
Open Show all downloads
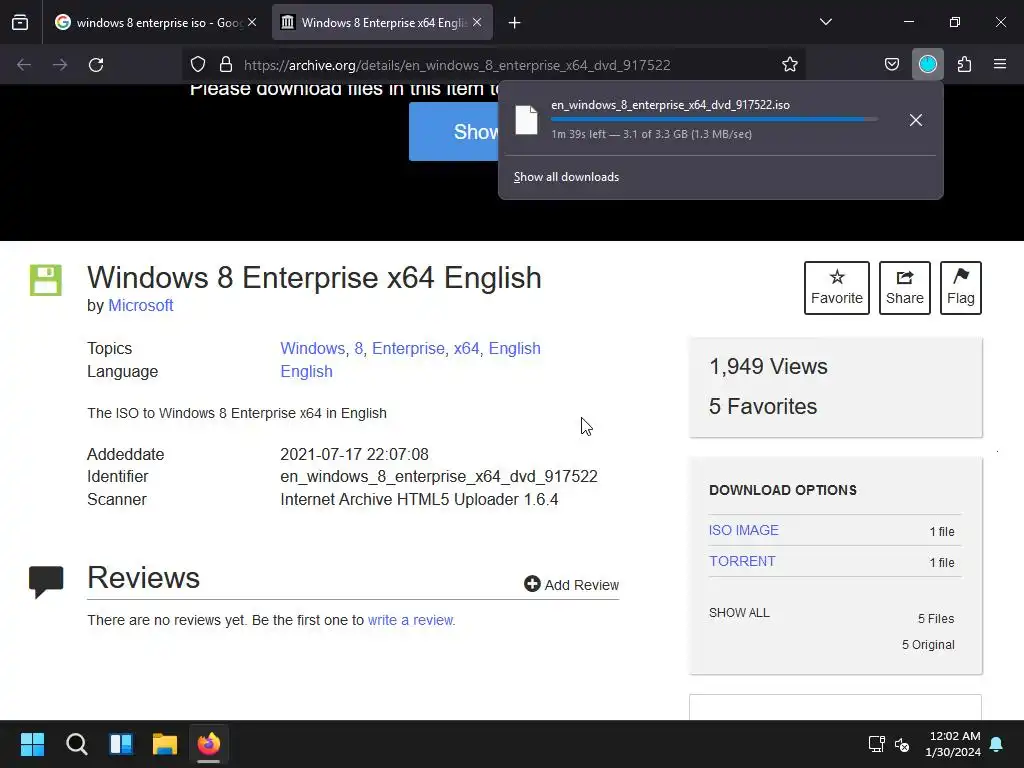pyautogui.click(x=566, y=177)
